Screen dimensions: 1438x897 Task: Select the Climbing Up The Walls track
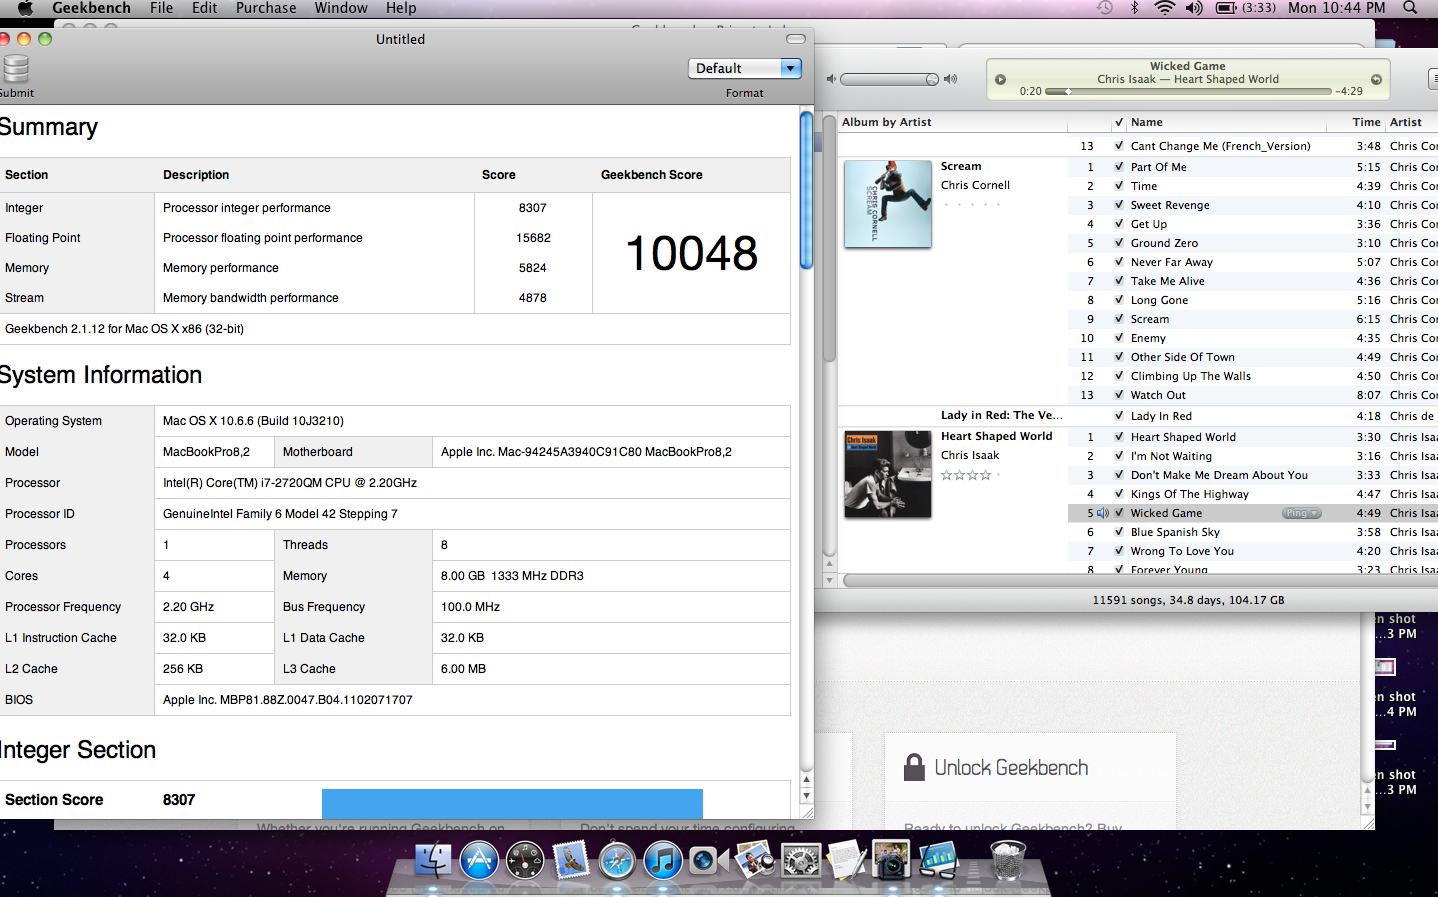pos(1190,376)
